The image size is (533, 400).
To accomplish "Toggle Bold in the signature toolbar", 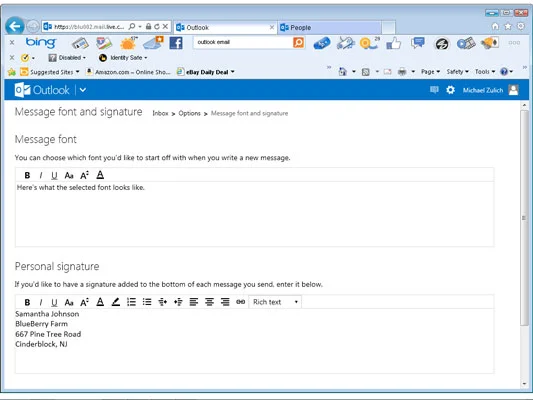I will coord(27,302).
